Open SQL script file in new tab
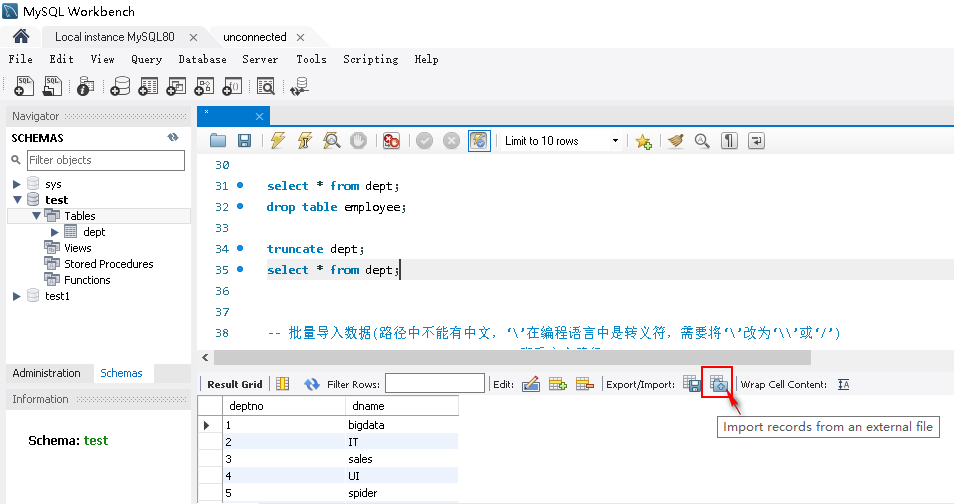This screenshot has width=954, height=504. point(52,86)
